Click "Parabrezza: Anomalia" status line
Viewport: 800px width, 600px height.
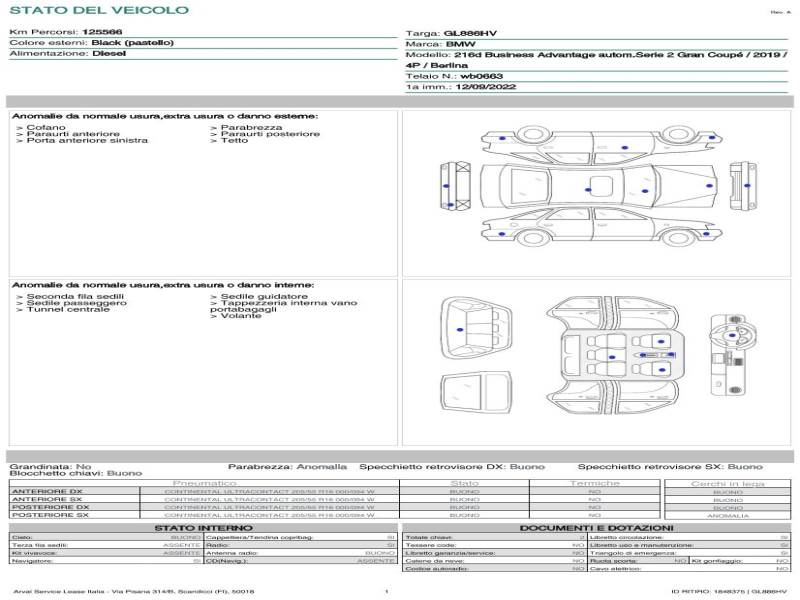click(287, 467)
